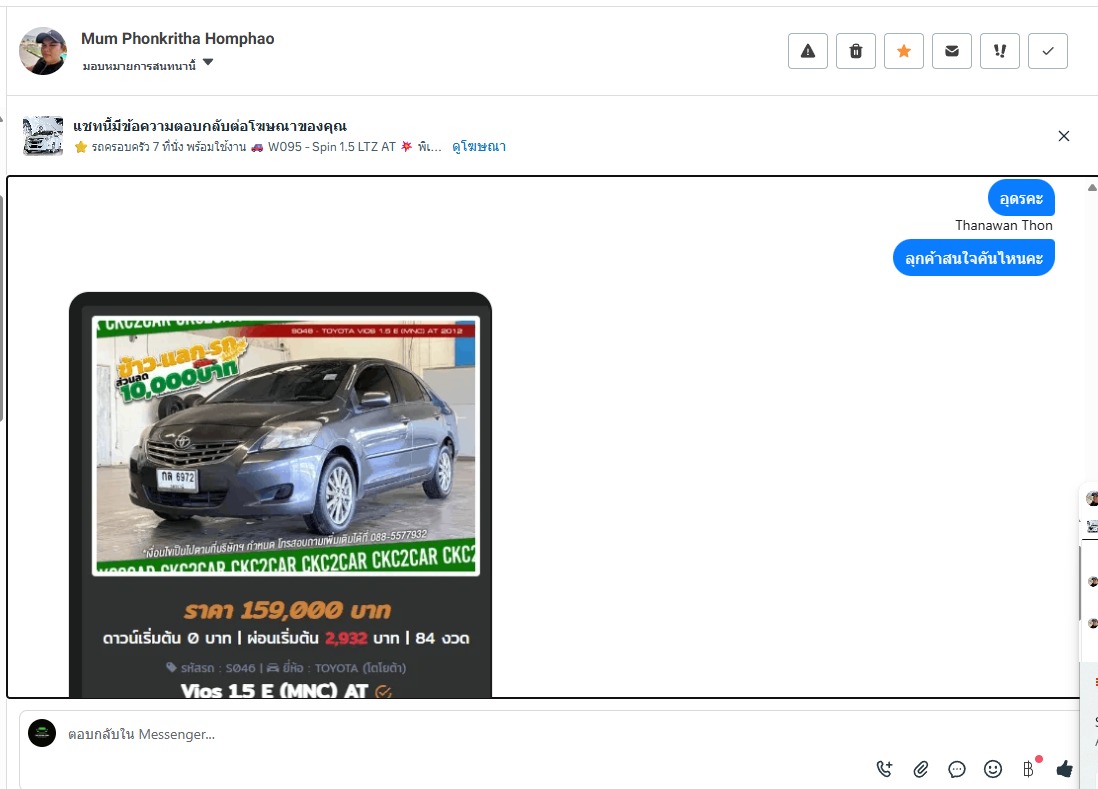Click the Vios 1.5 E (MNC) AT title
This screenshot has width=1098, height=789.
[x=274, y=690]
